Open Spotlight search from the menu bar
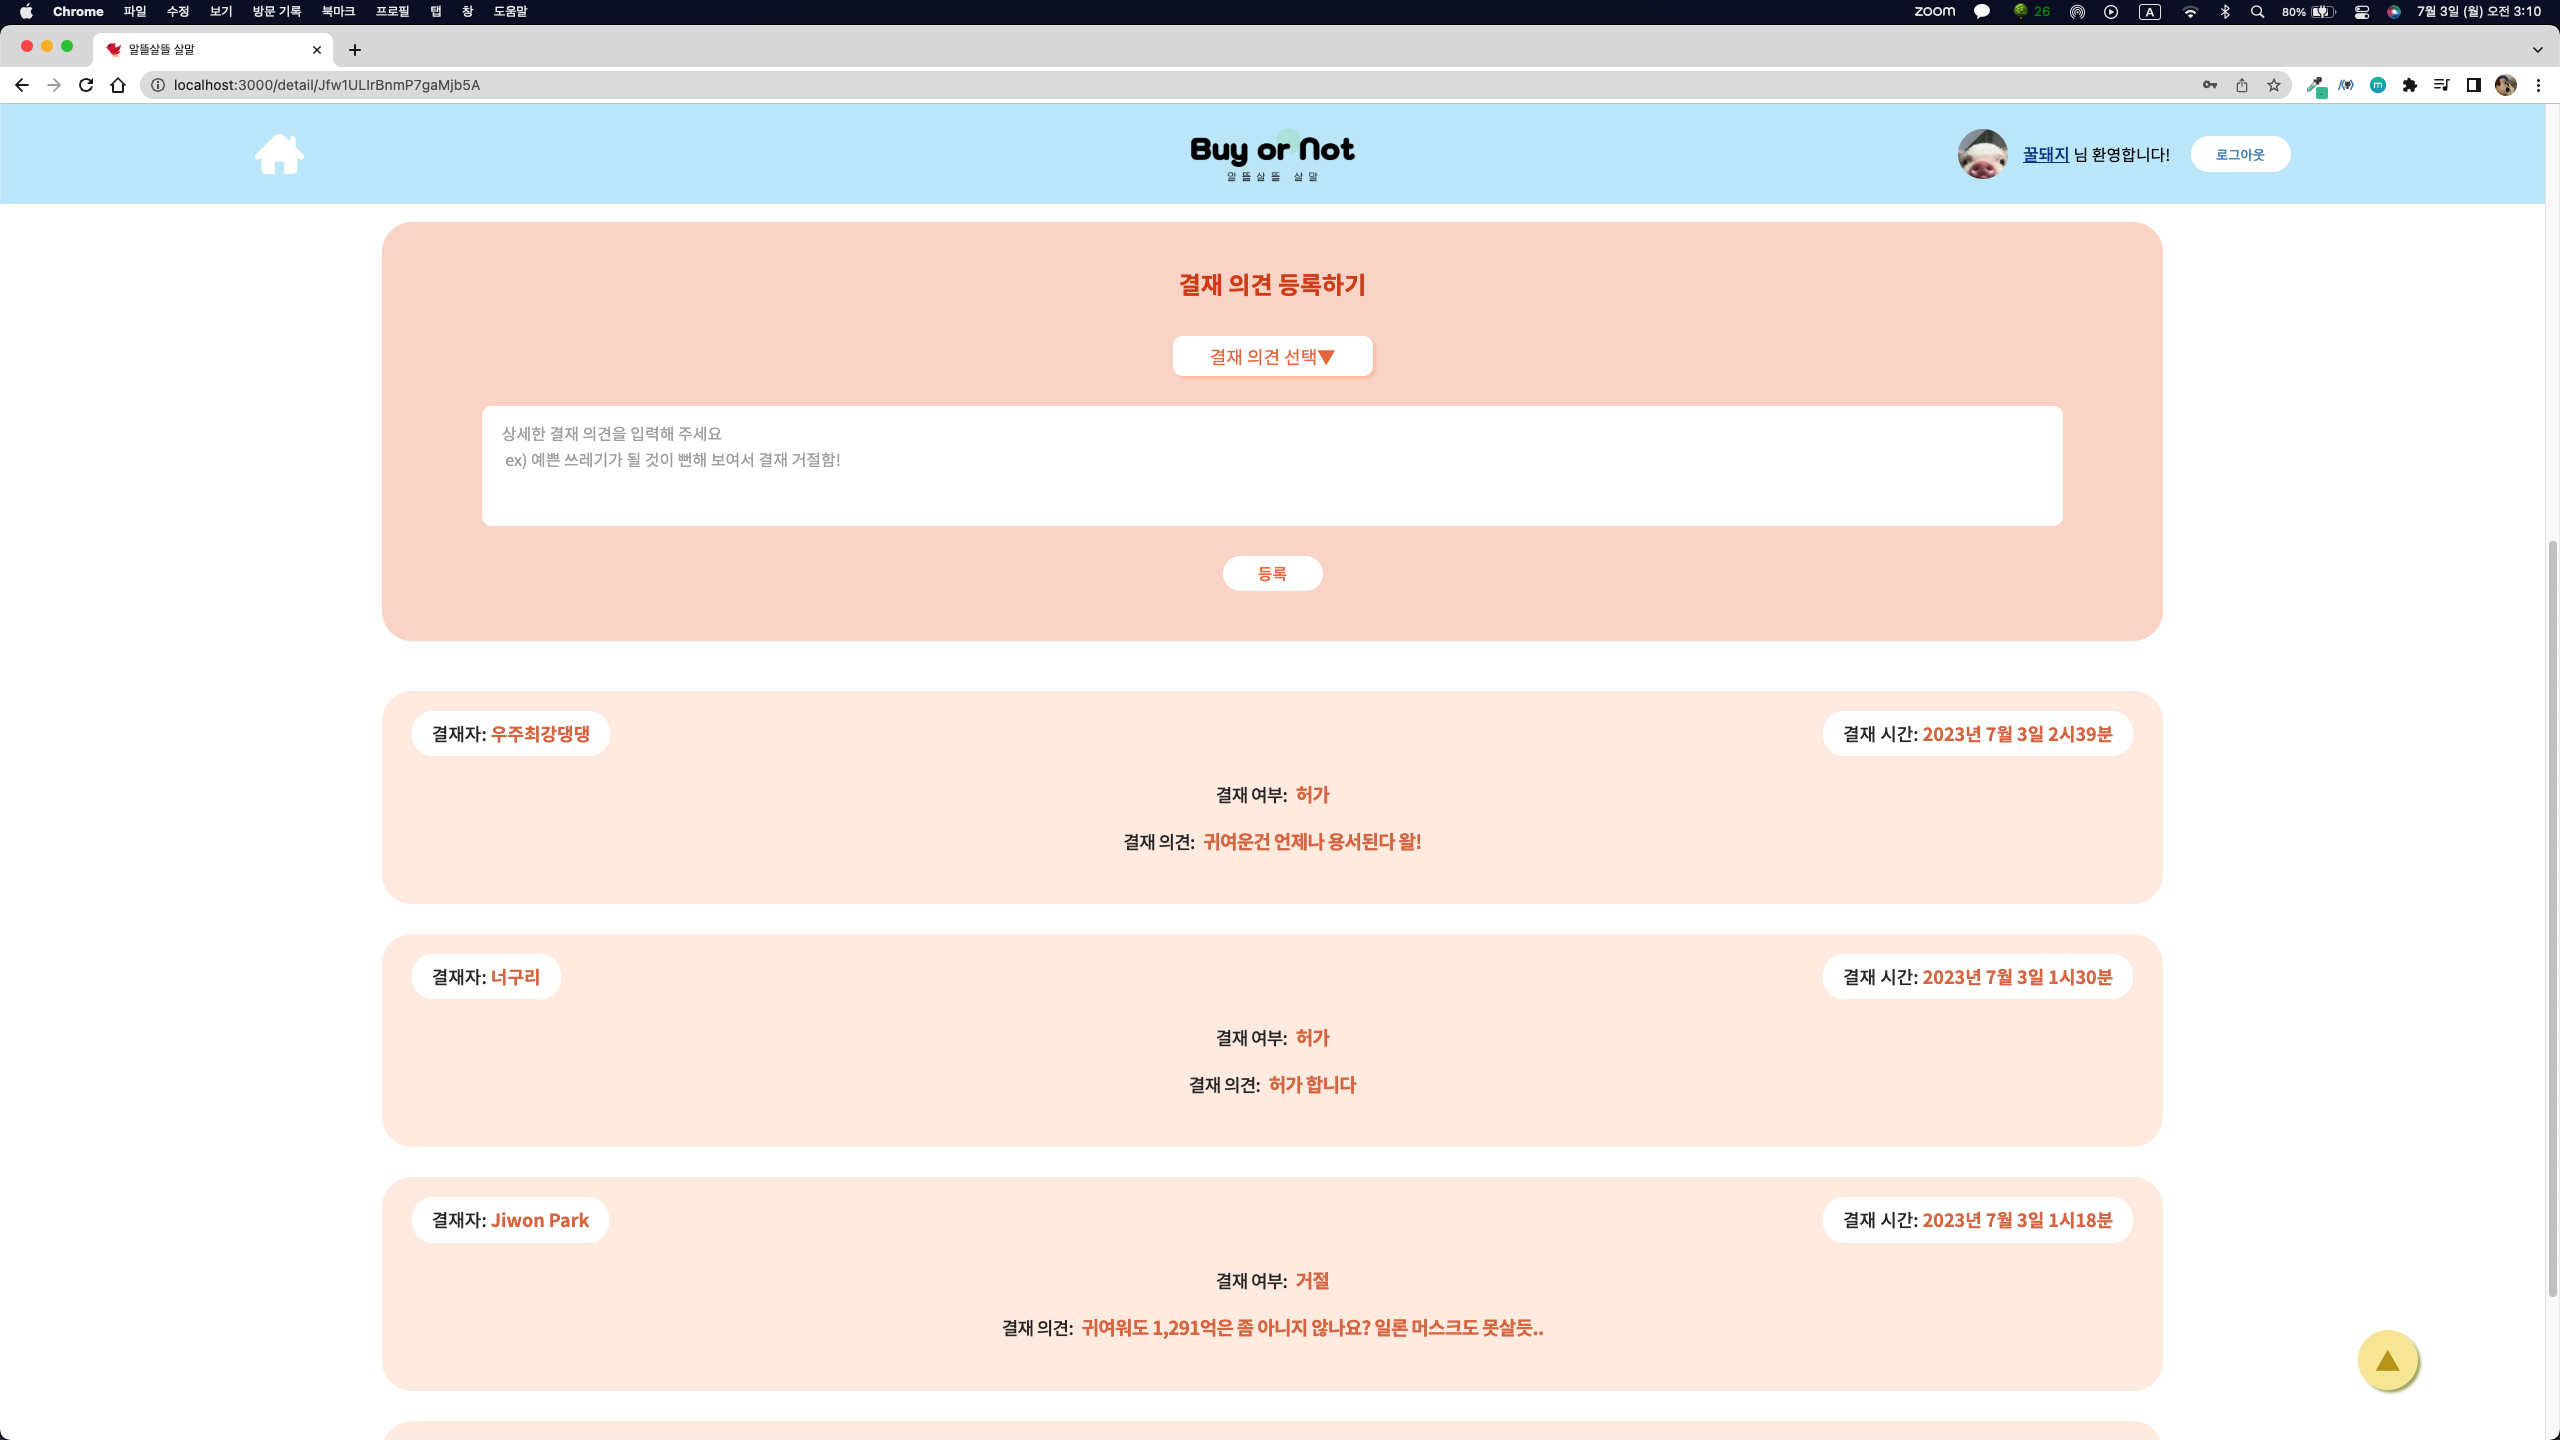 click(x=2257, y=11)
